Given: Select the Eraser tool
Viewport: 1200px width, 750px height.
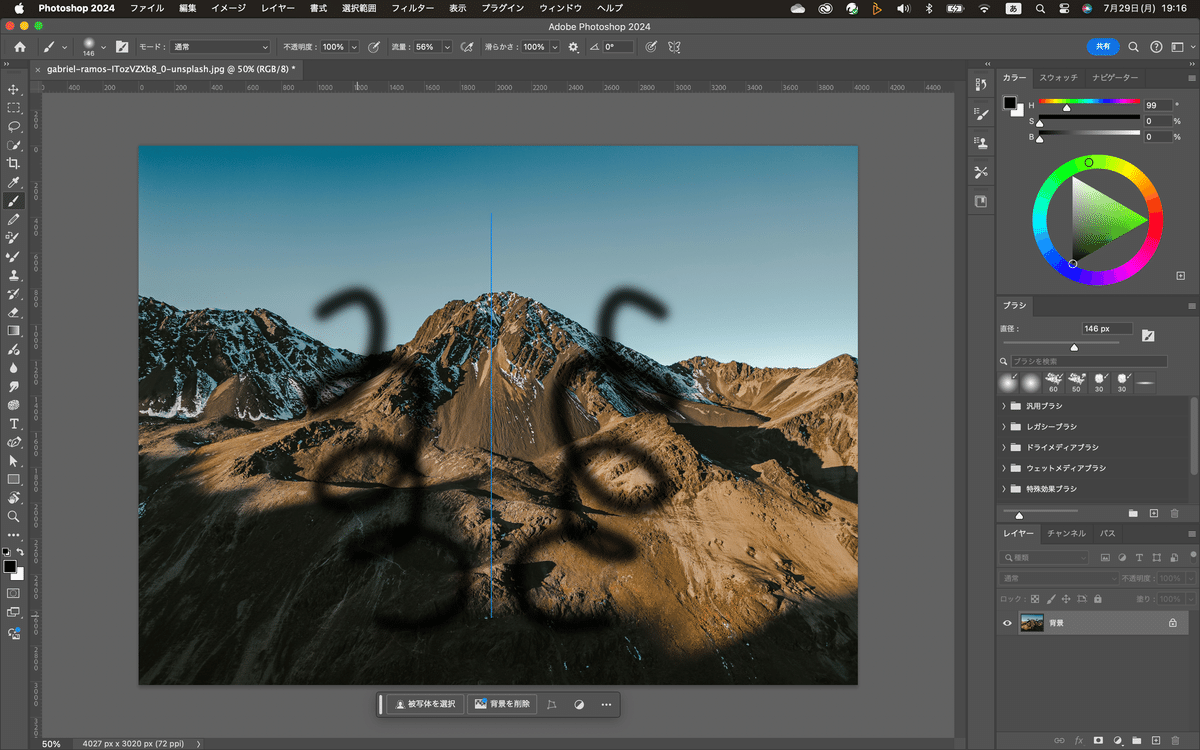Looking at the screenshot, I should 14,312.
